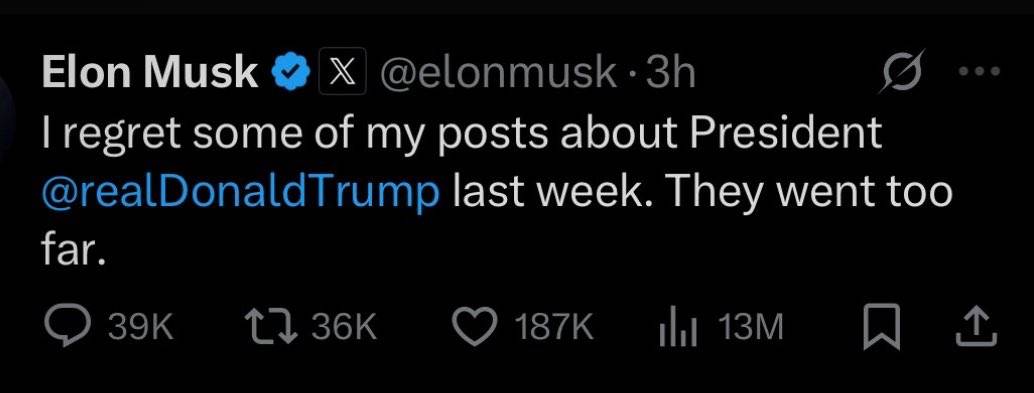1034x393 pixels.
Task: Click the reply speech bubble icon
Action: click(66, 328)
